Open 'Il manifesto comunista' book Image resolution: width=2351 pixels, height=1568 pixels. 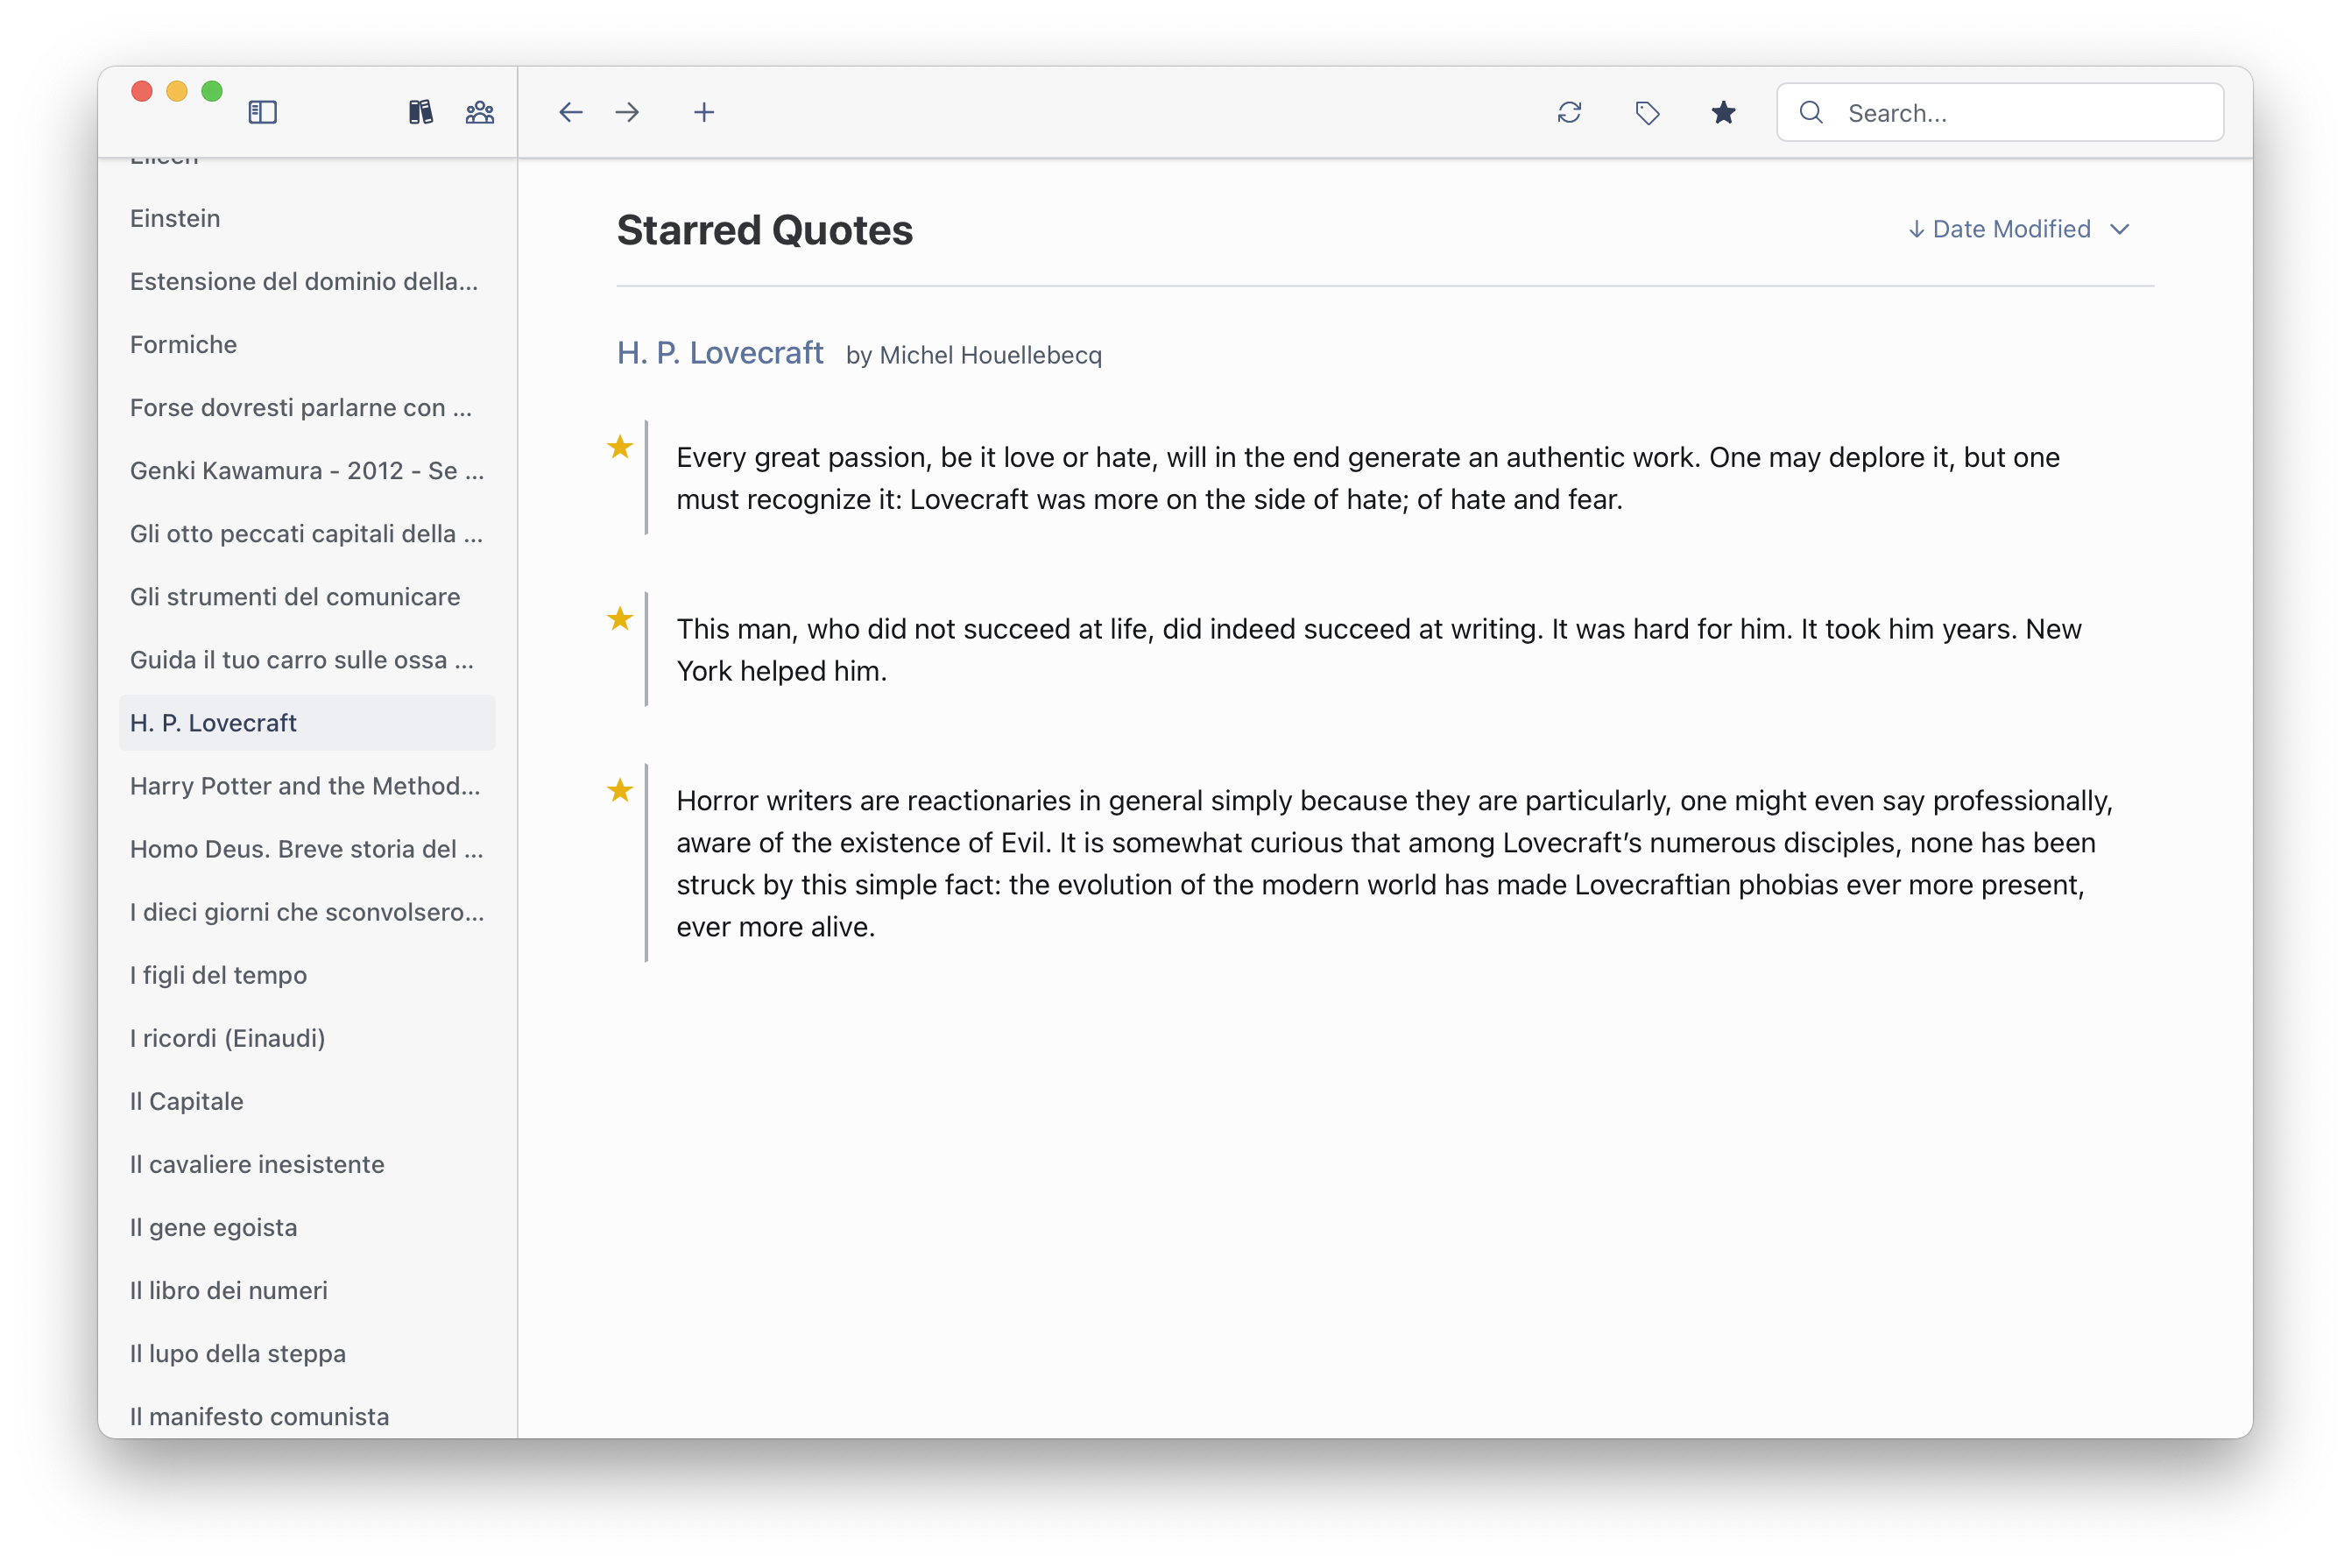point(307,1415)
